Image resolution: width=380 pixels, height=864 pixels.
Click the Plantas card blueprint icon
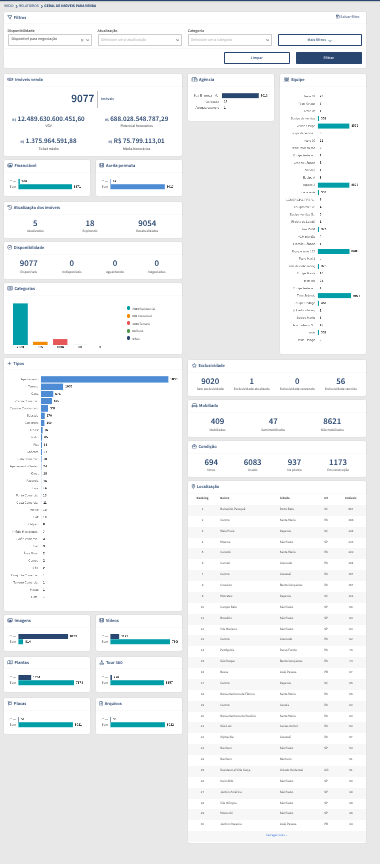coord(10,662)
